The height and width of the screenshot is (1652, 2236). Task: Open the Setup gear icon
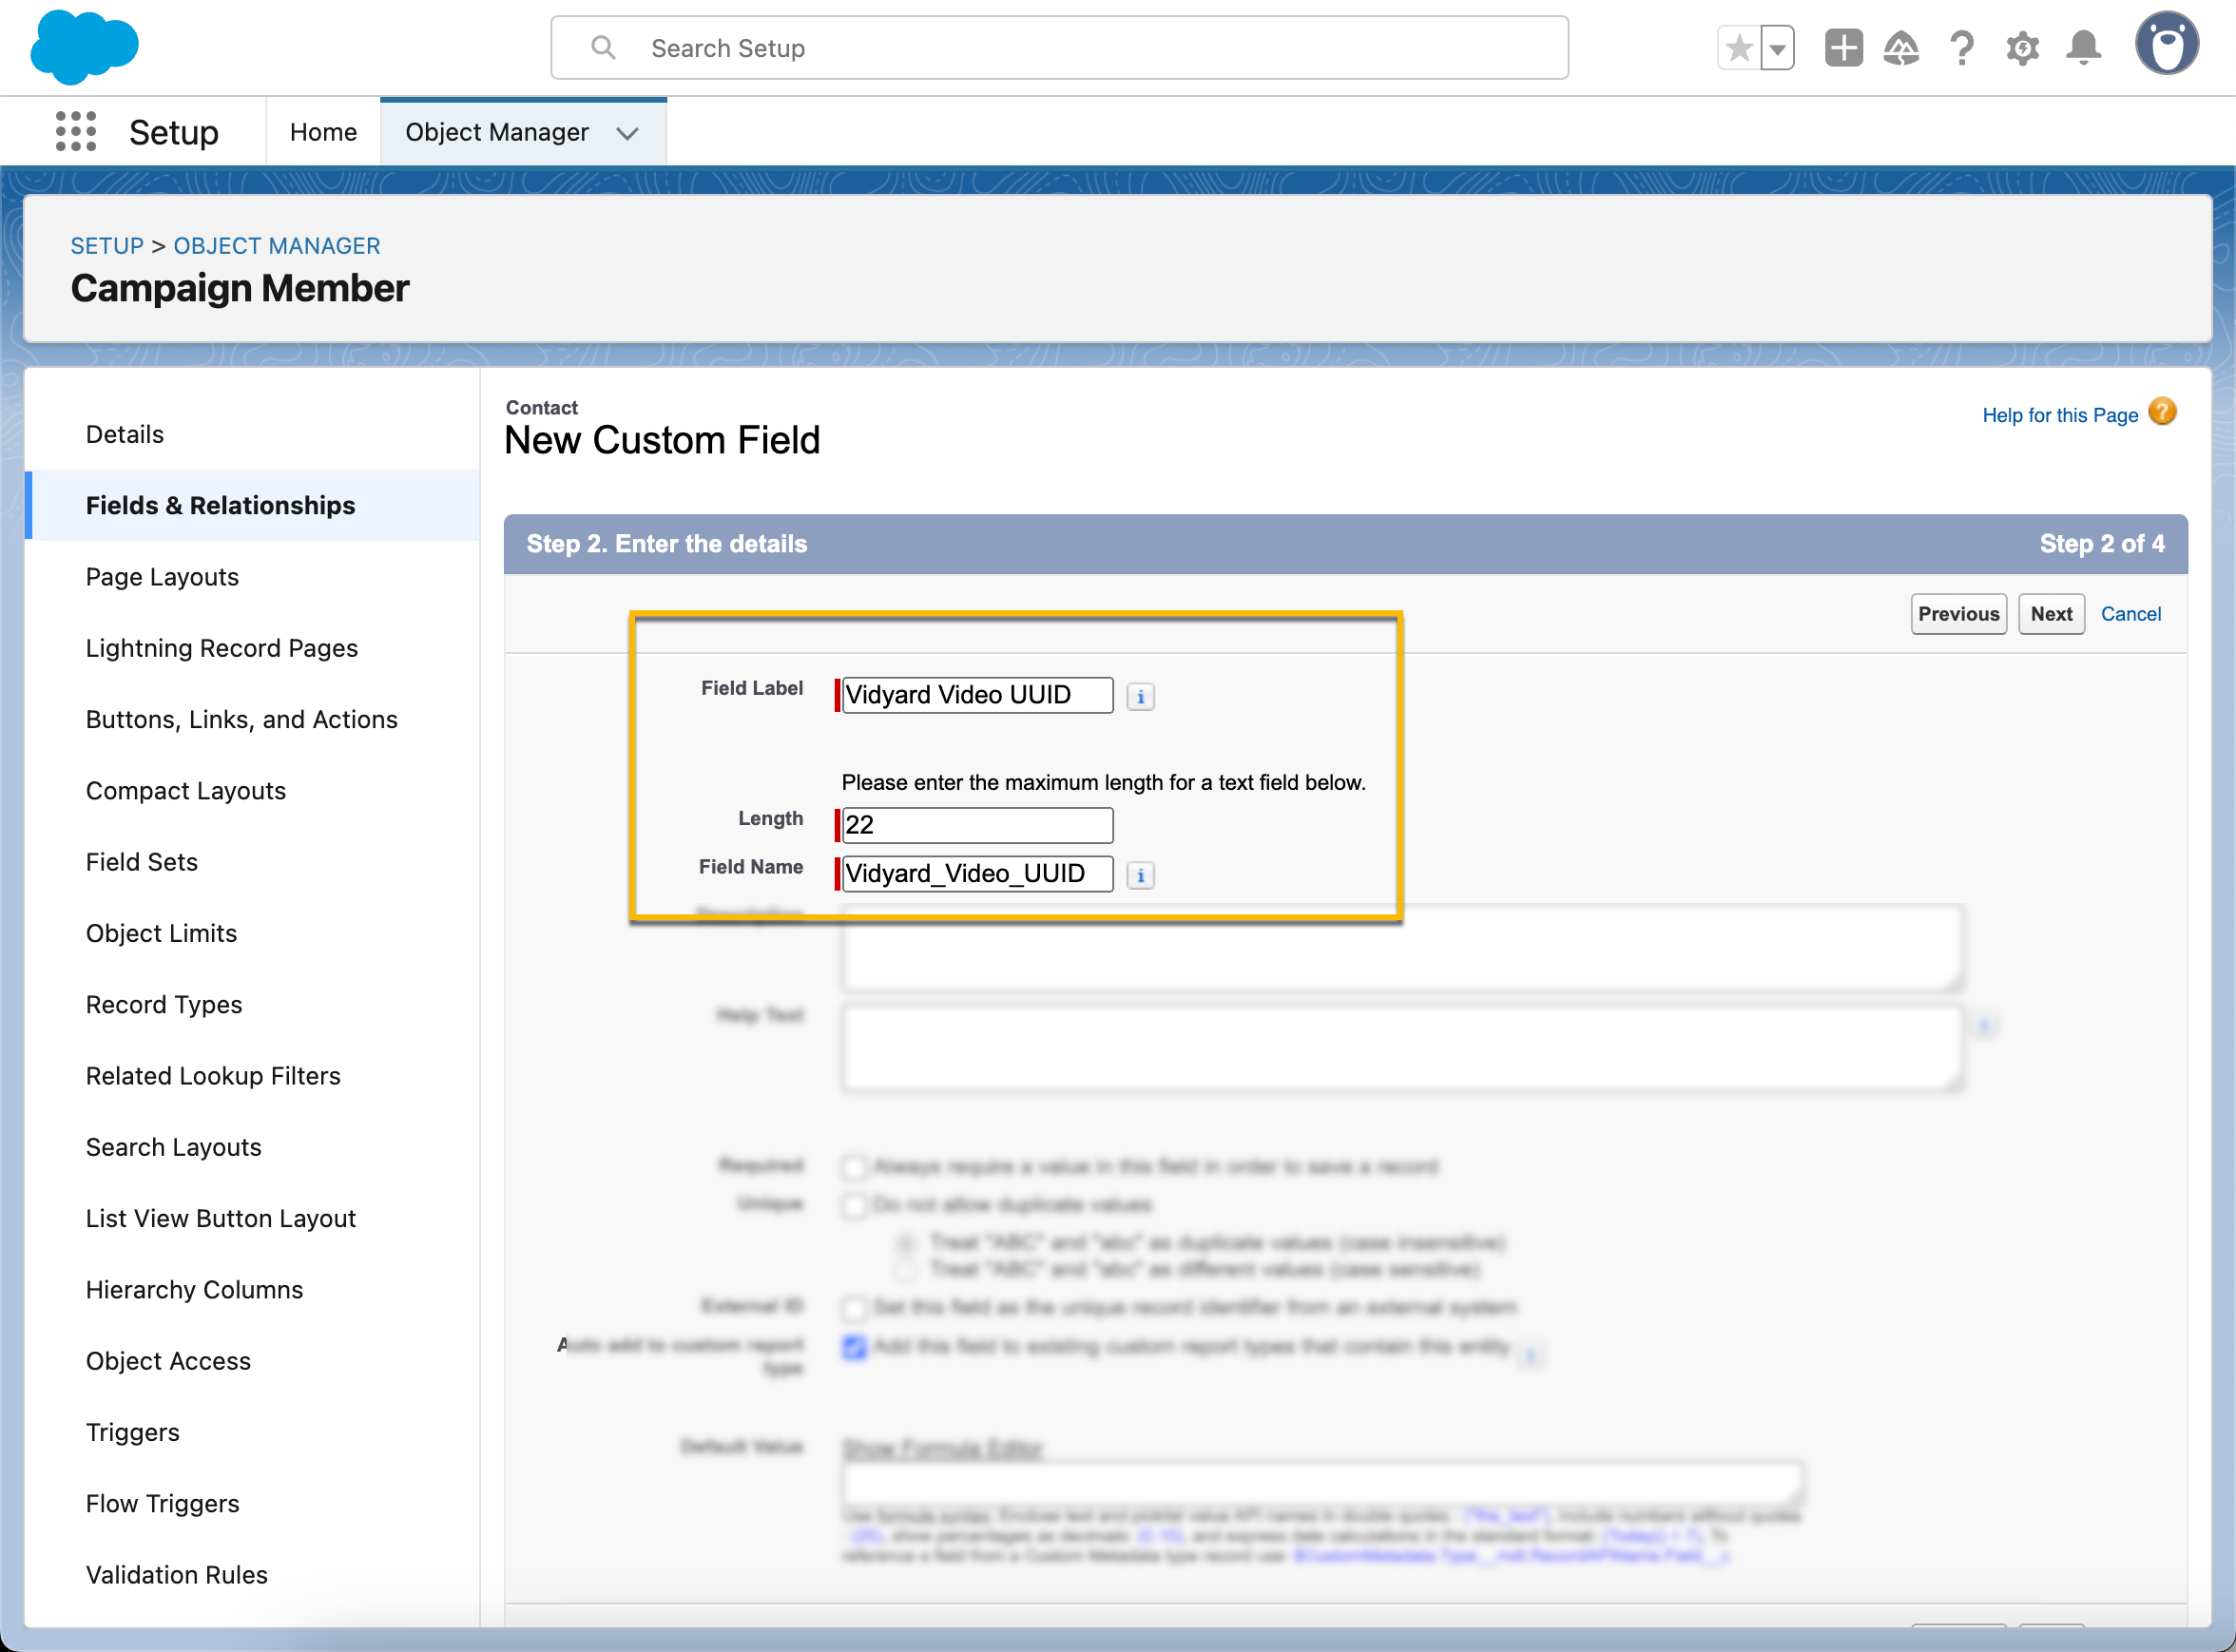tap(2022, 47)
